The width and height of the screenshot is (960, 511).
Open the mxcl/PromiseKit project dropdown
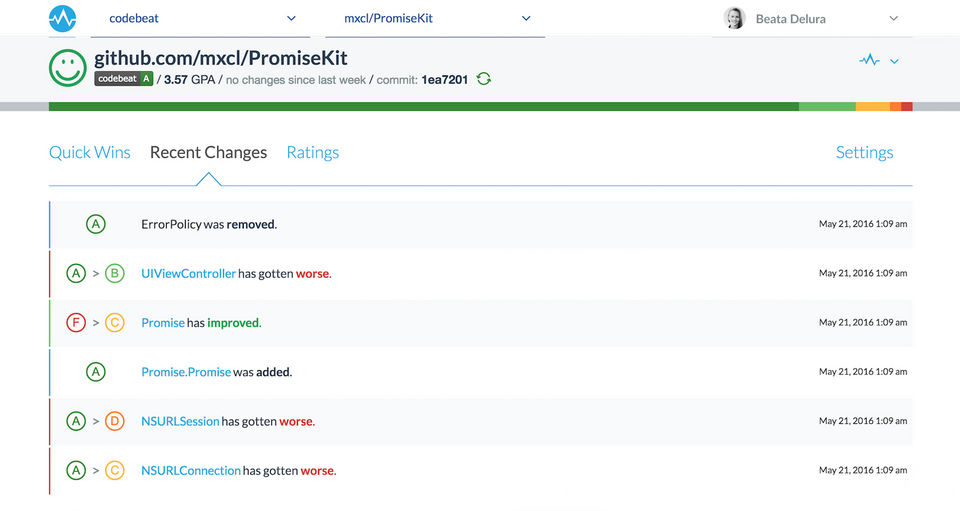(526, 18)
